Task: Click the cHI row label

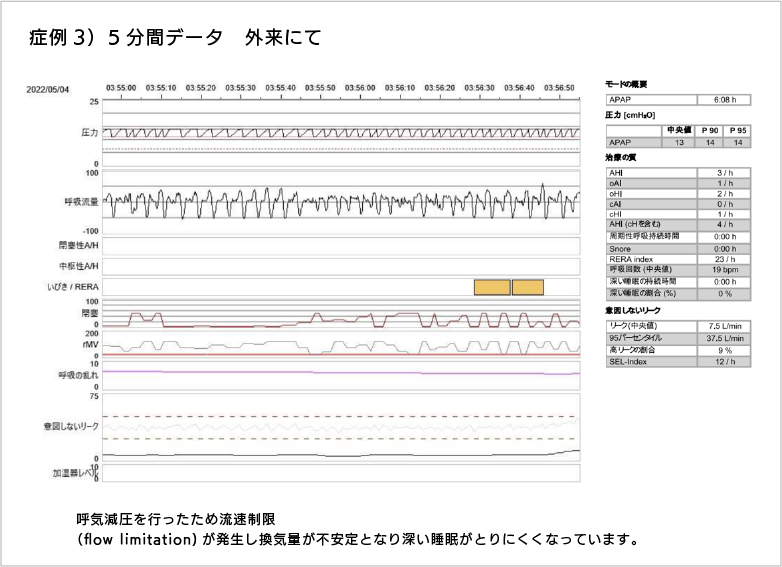Action: 615,214
